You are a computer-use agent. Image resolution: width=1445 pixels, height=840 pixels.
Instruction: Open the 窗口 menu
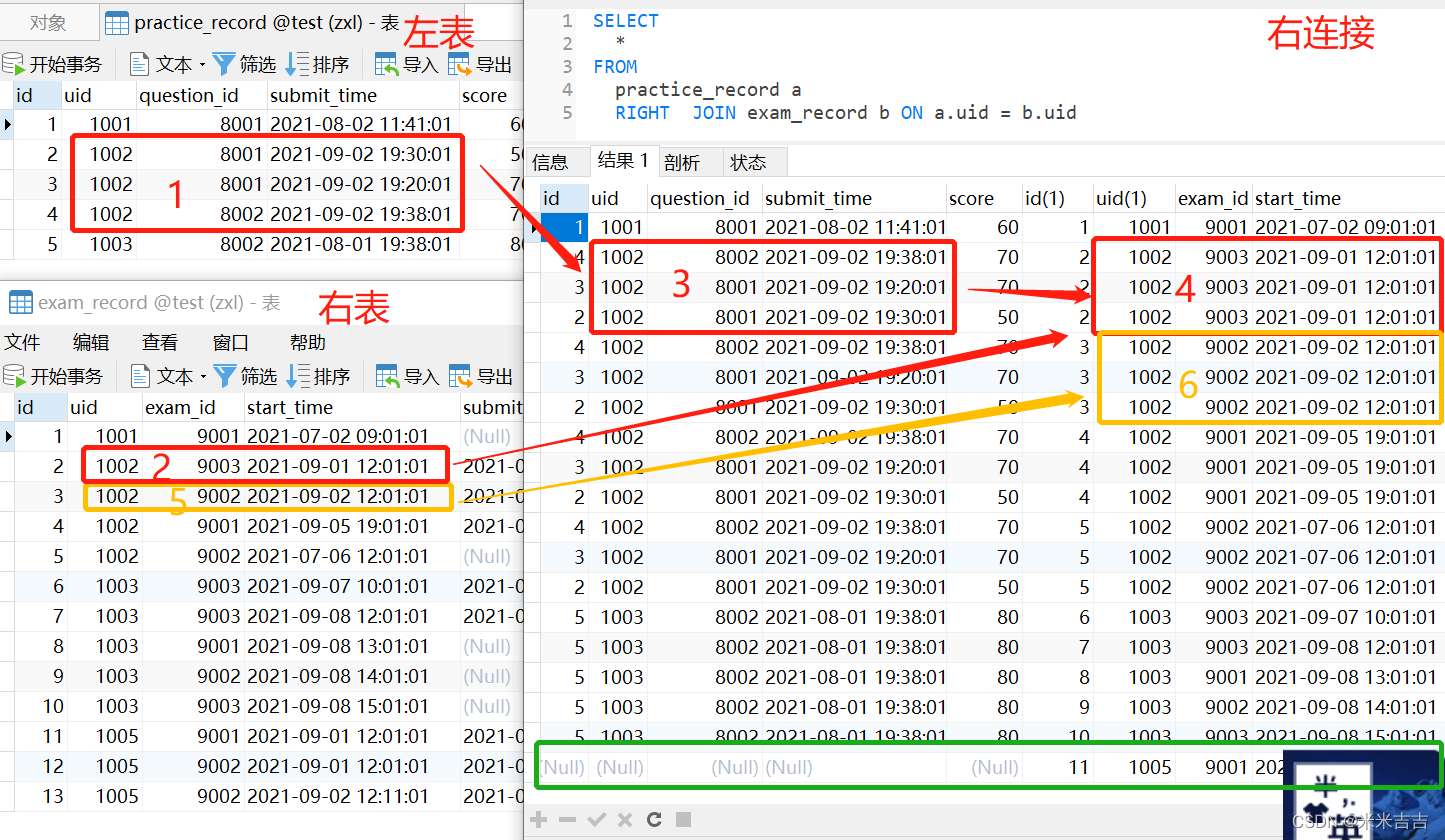(231, 343)
